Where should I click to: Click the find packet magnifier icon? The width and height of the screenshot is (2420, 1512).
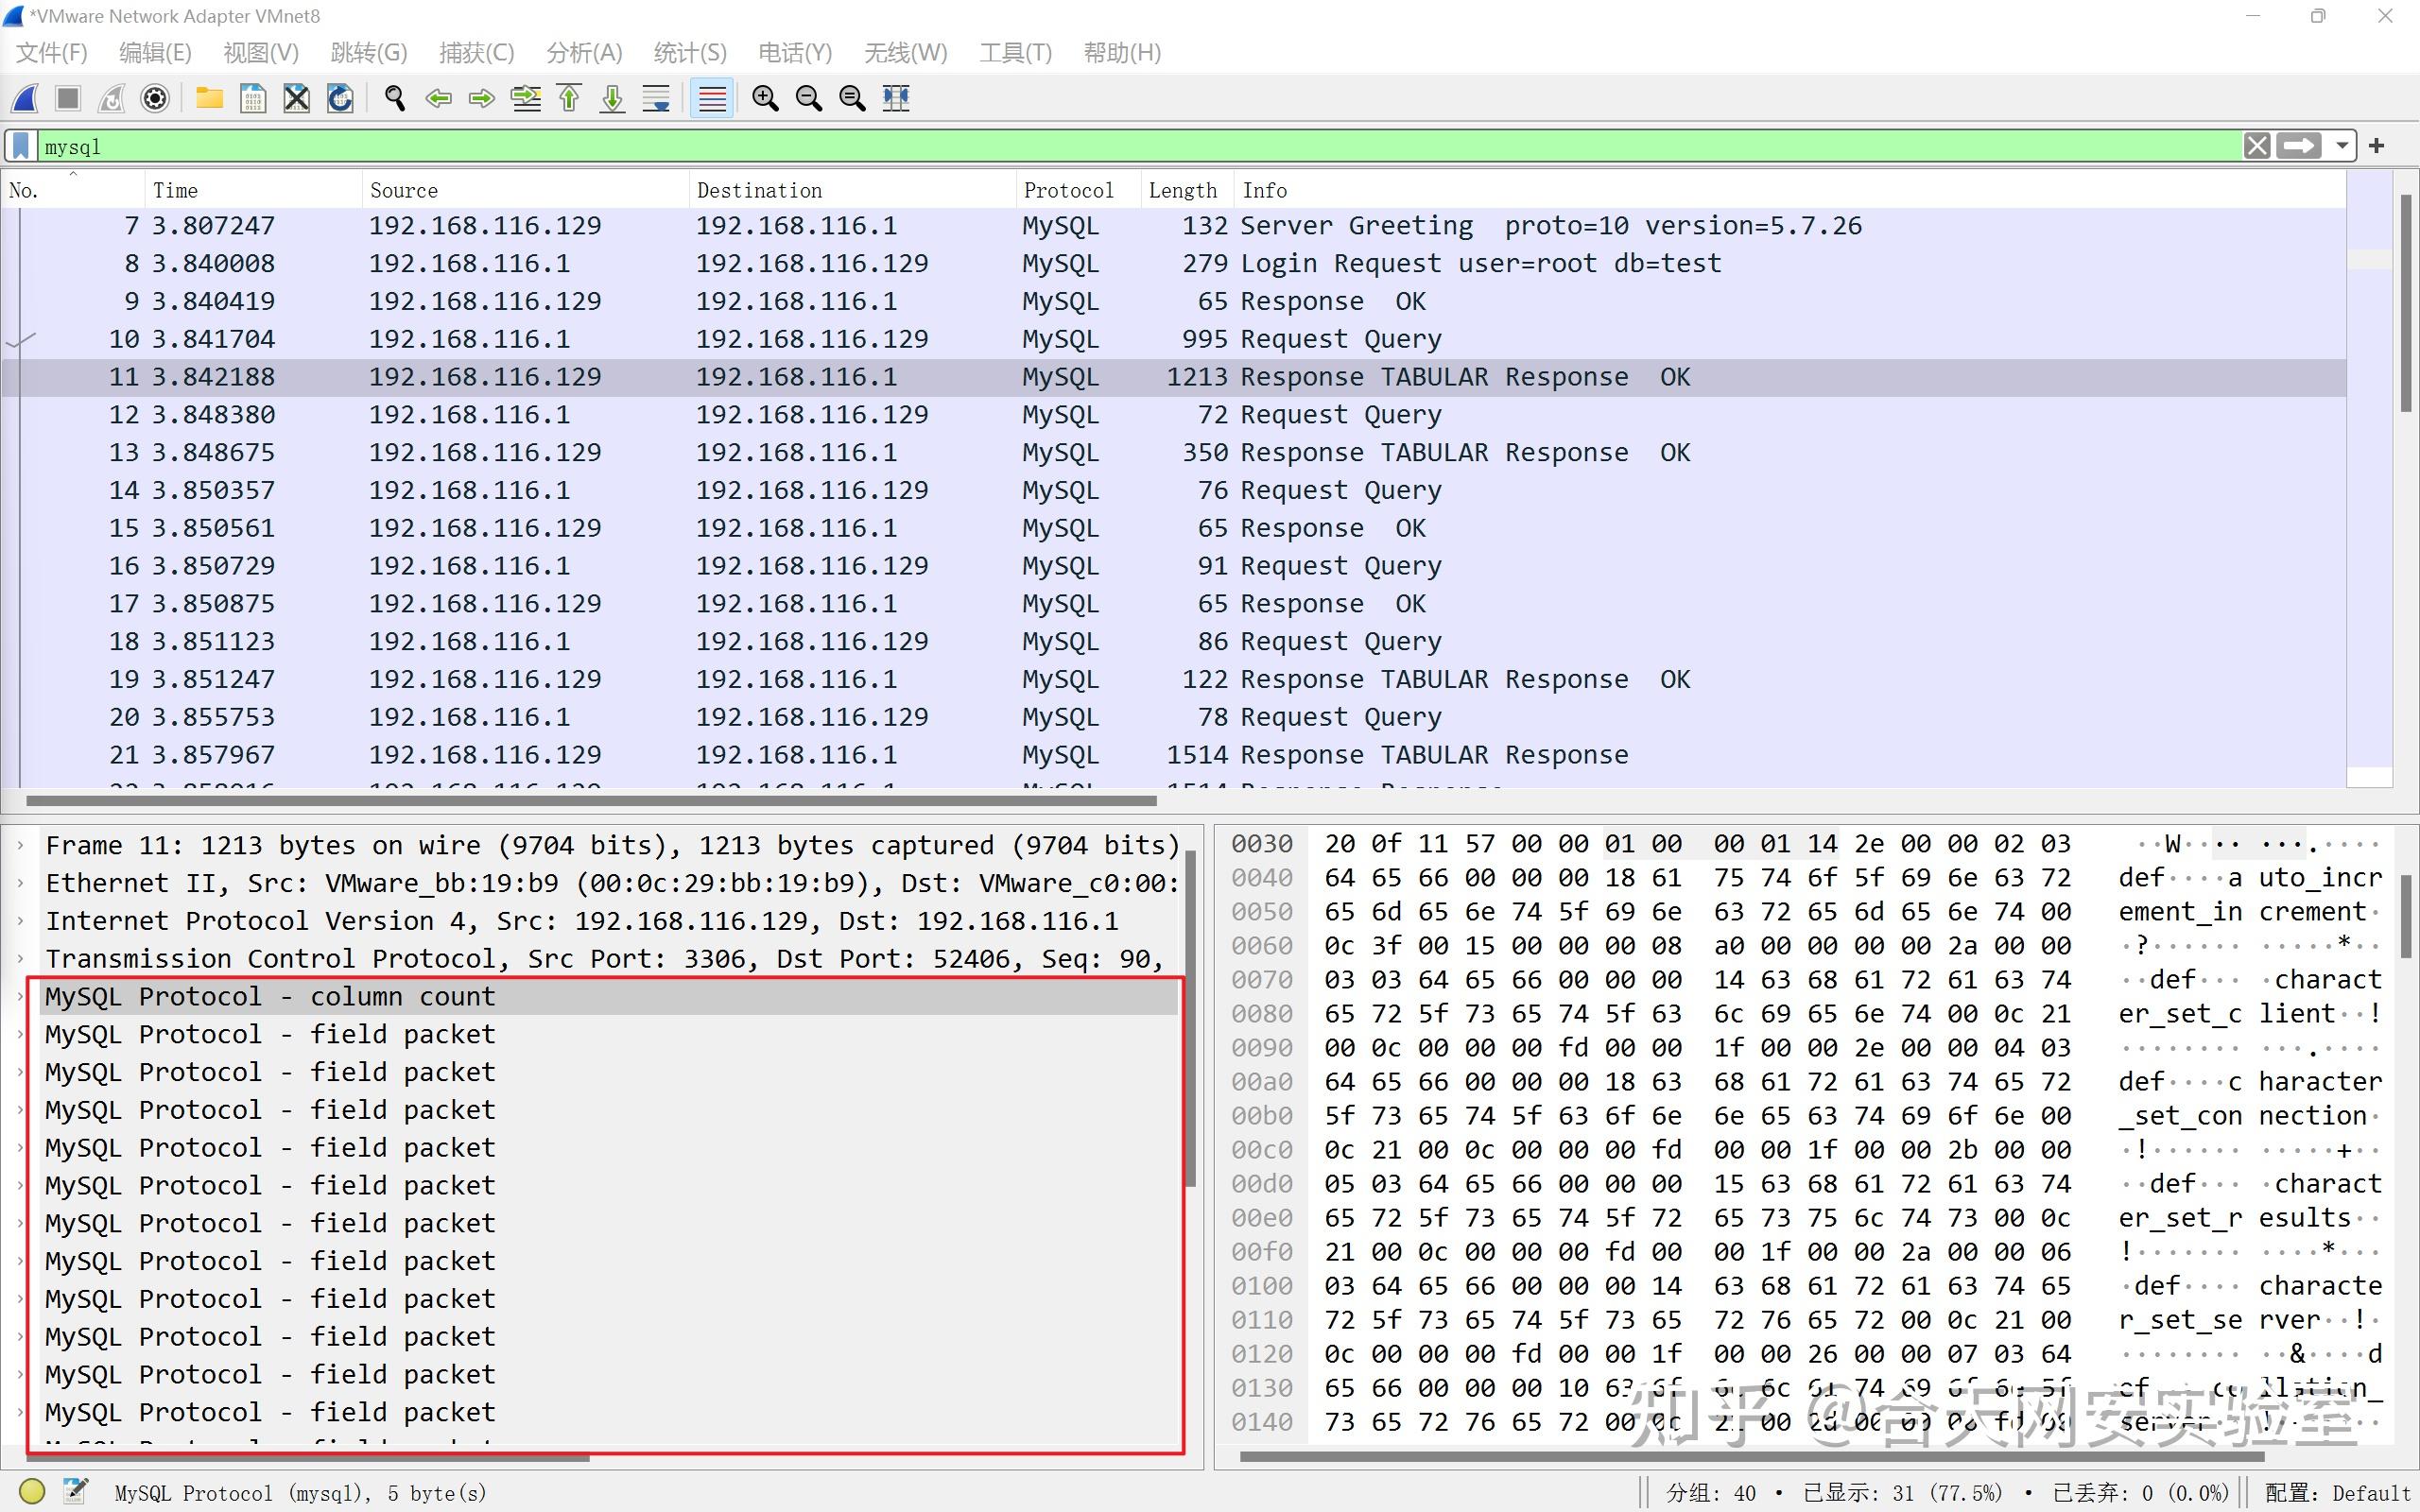tap(394, 98)
